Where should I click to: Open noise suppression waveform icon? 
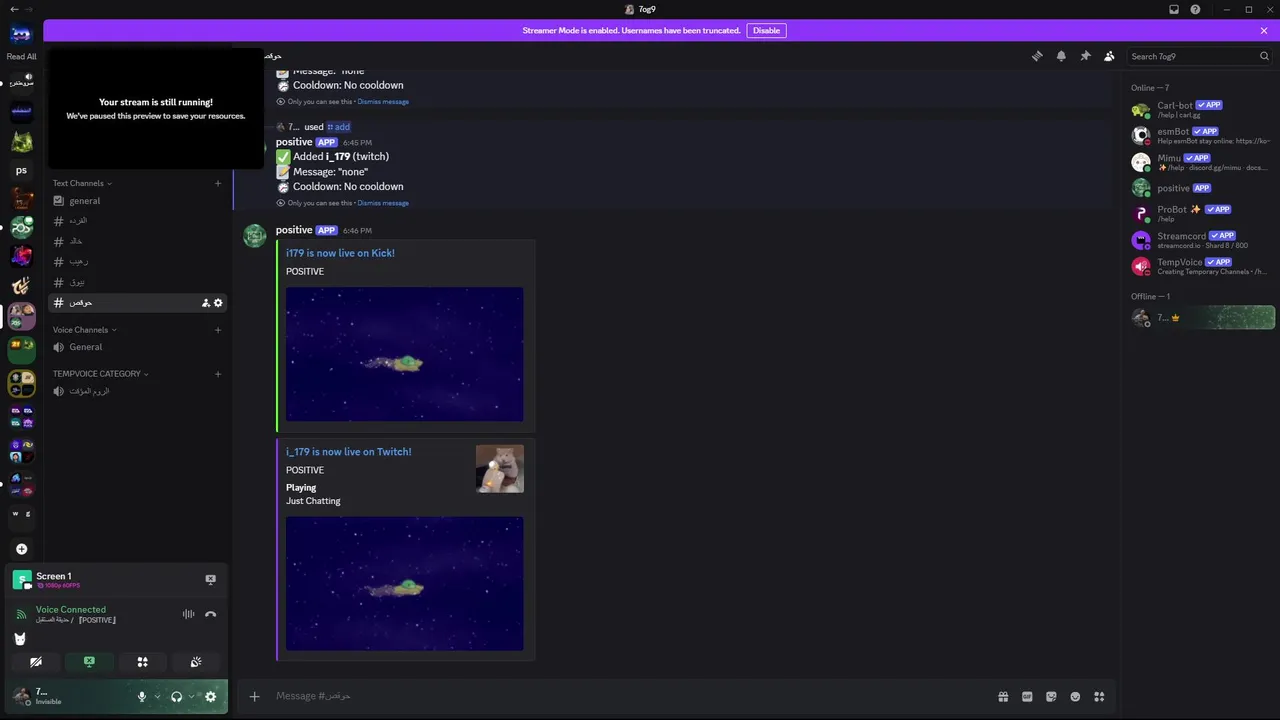click(x=188, y=614)
